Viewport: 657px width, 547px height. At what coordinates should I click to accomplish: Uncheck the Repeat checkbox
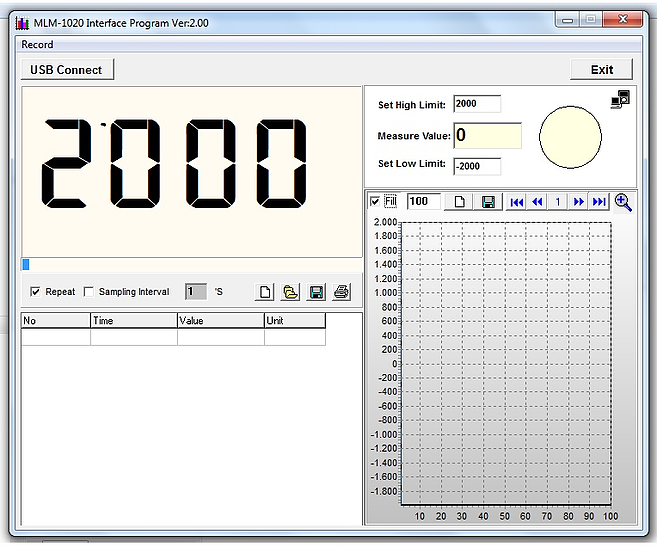(36, 292)
